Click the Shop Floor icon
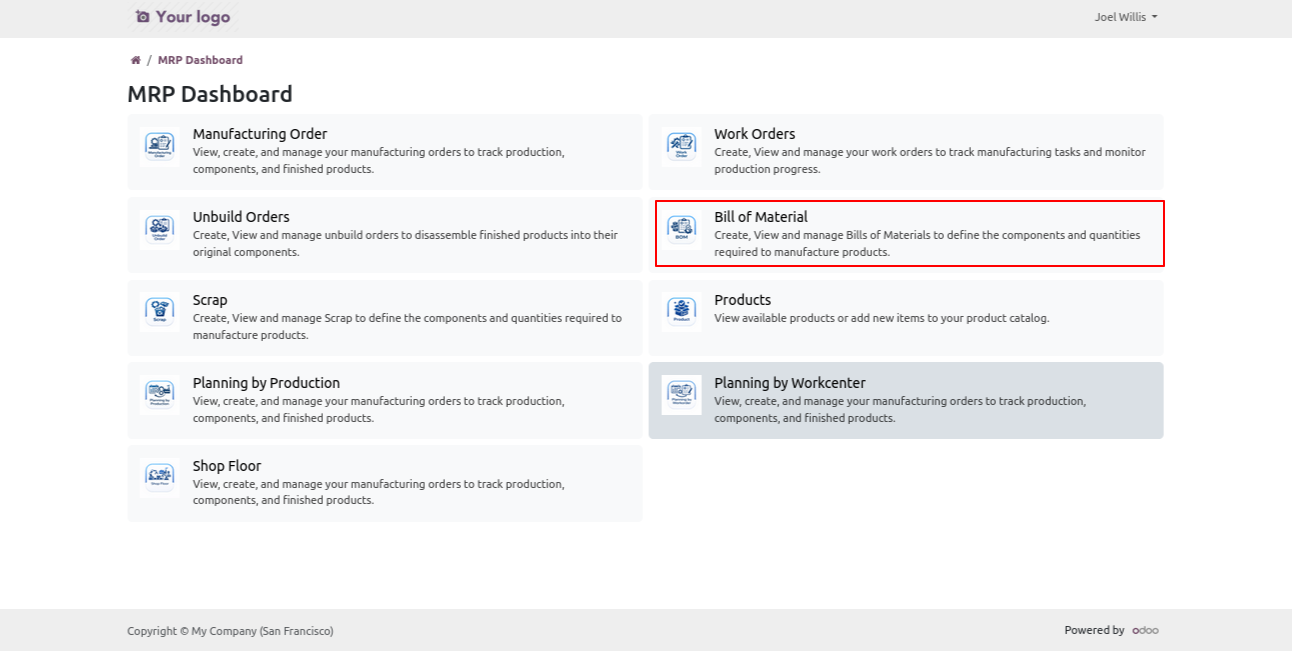The image size is (1292, 651). tap(160, 478)
